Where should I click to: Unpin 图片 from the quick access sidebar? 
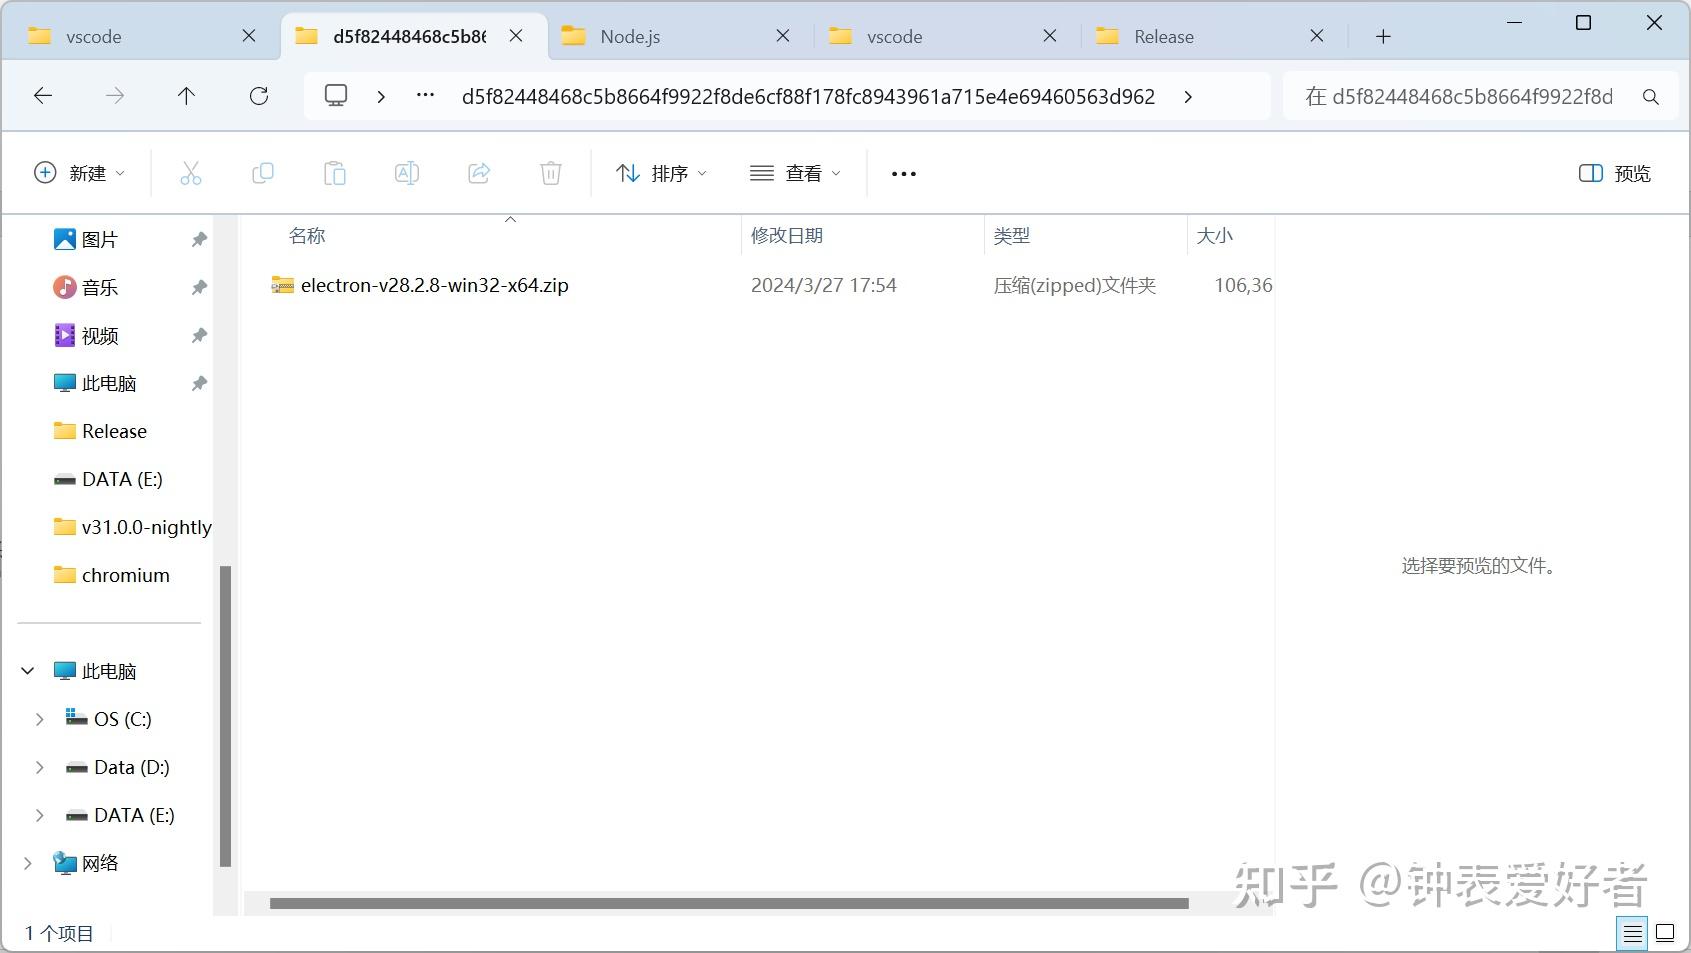(x=198, y=238)
